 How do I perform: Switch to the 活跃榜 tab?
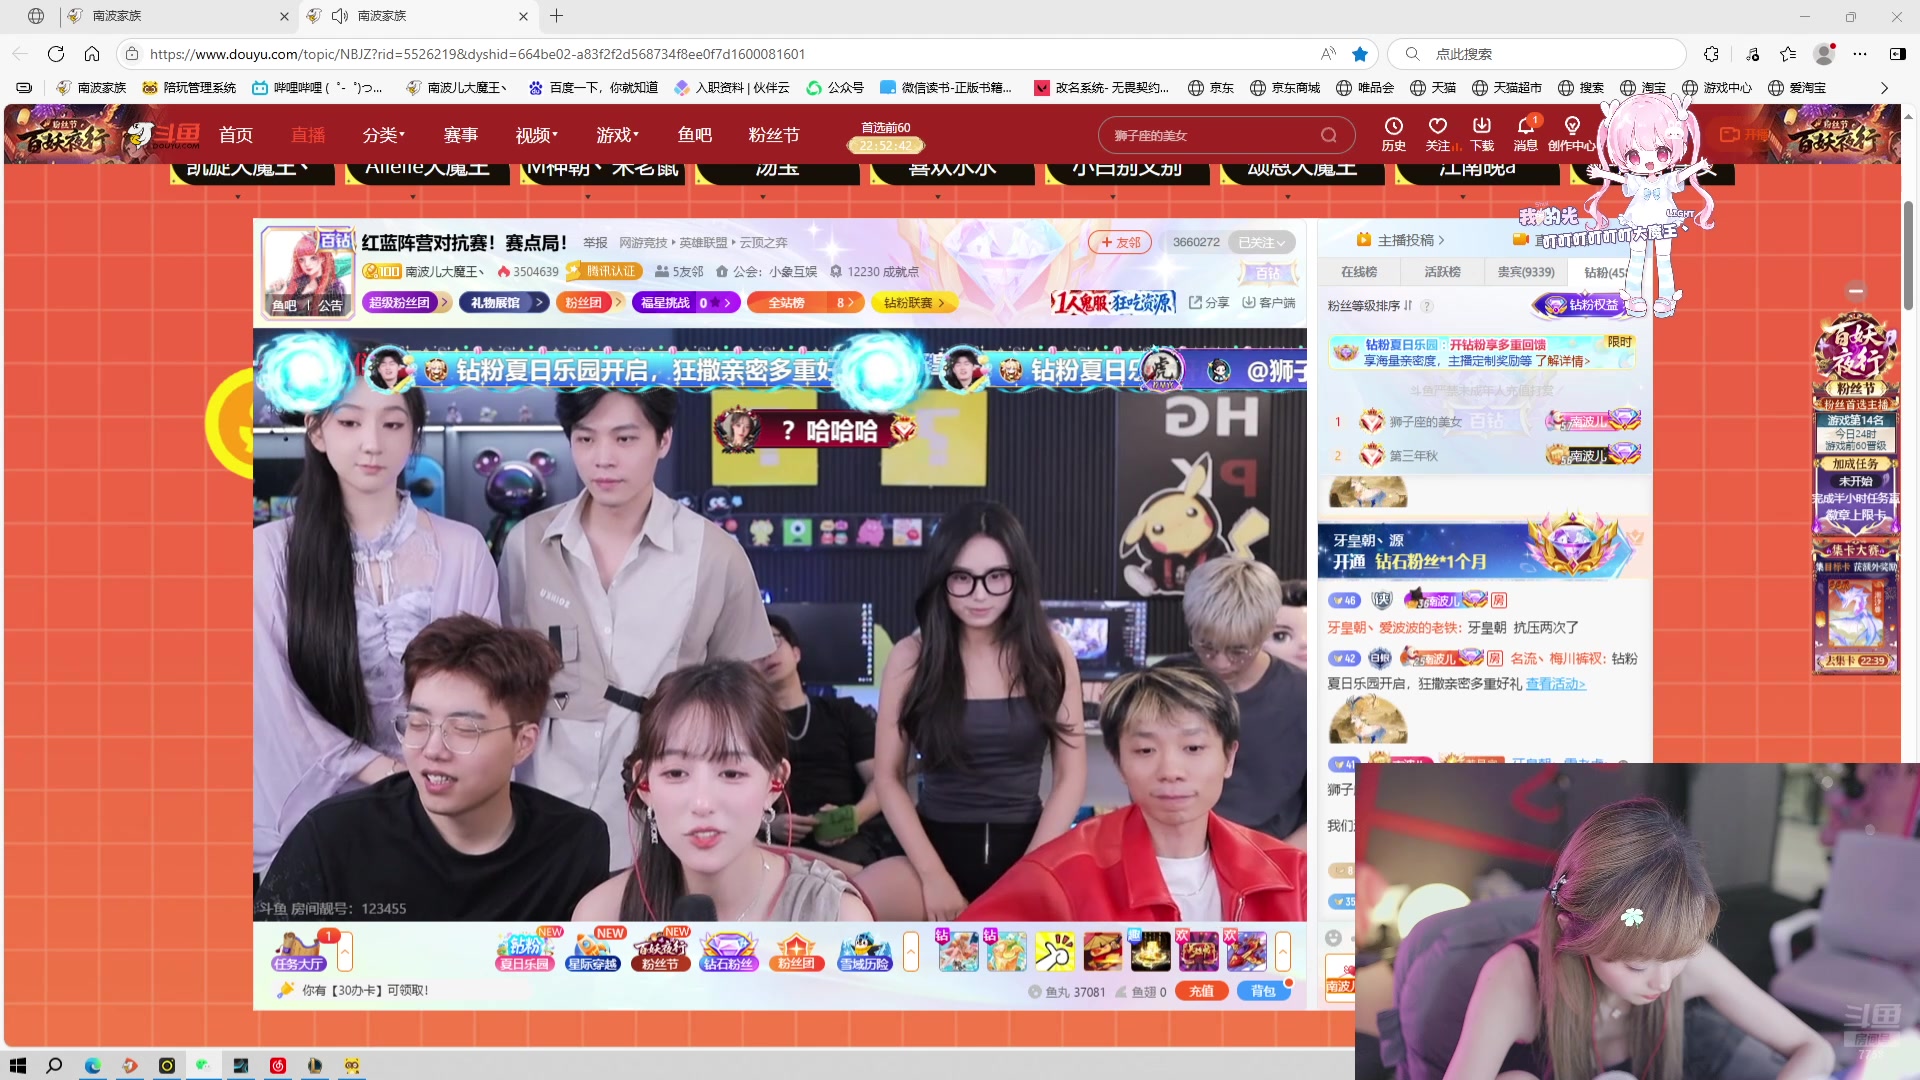(x=1442, y=271)
